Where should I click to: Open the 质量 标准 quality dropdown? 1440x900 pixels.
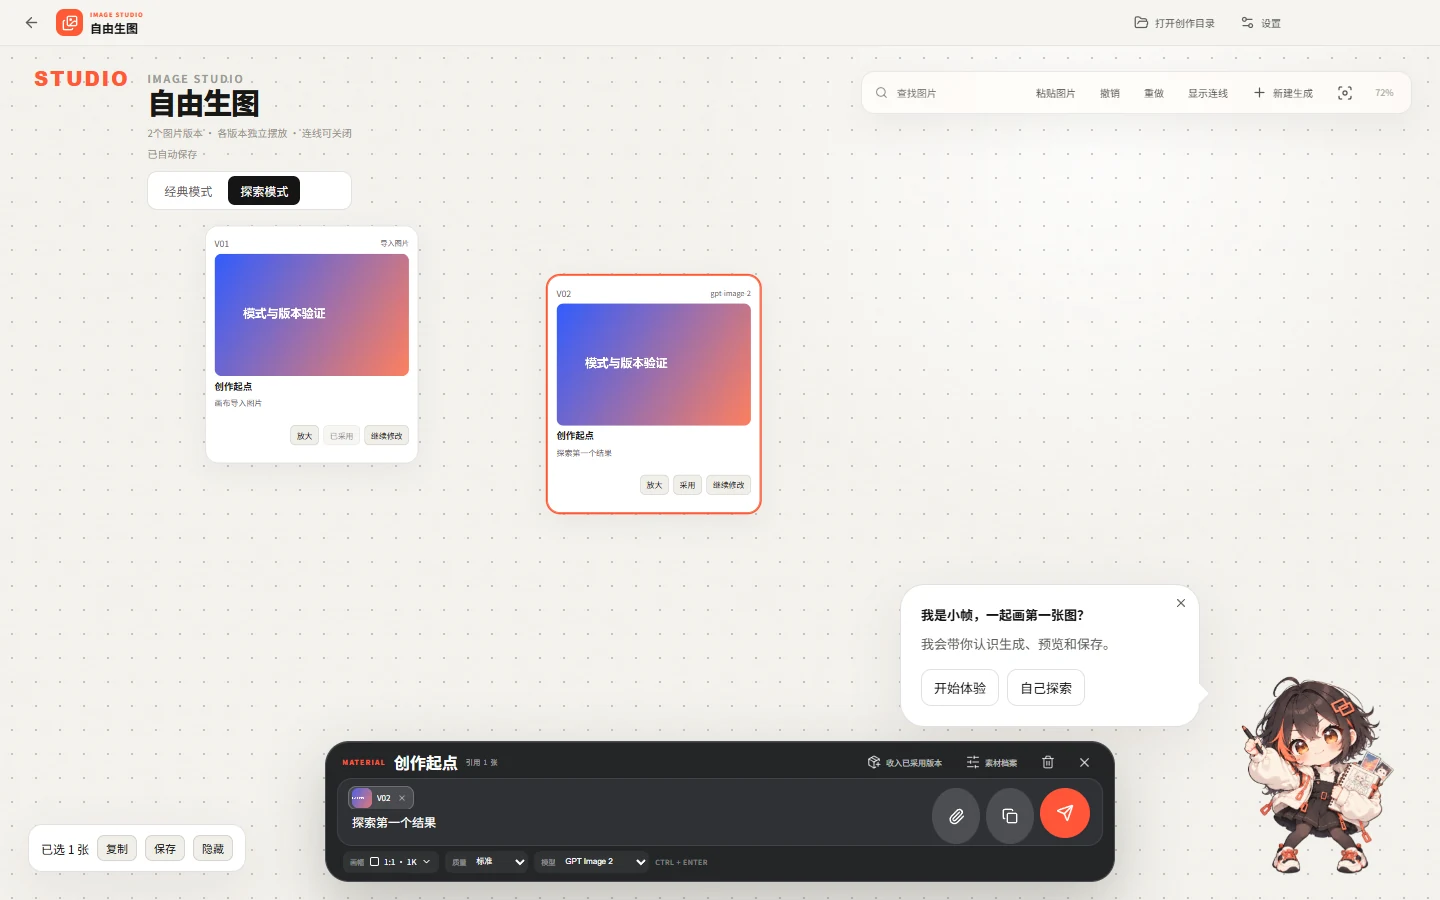coord(487,862)
